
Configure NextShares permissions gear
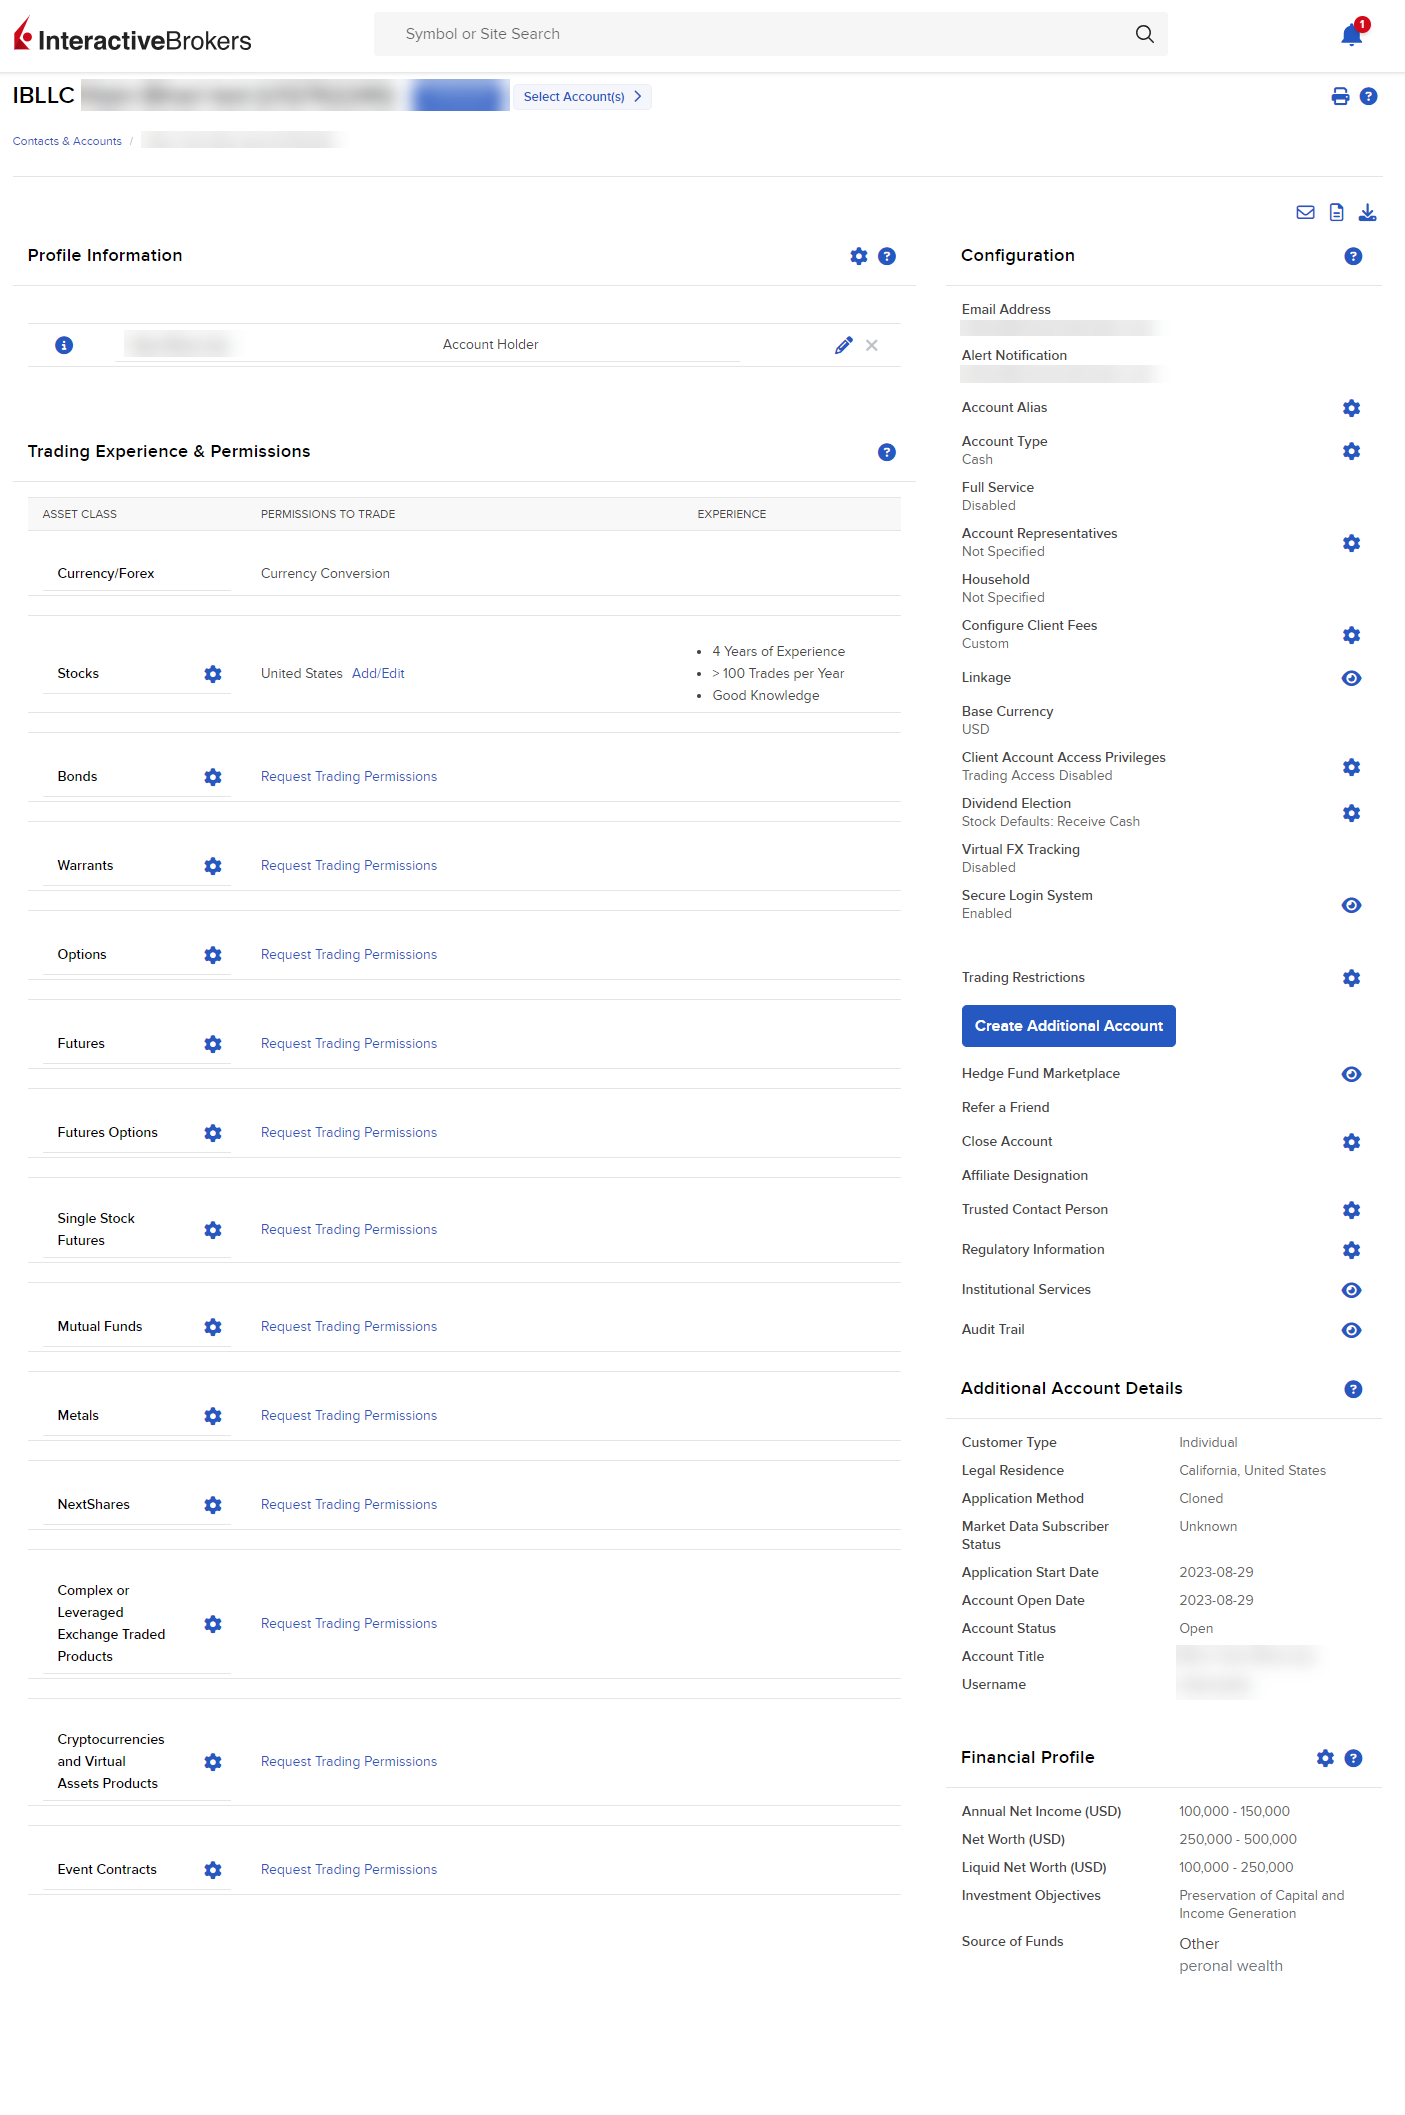[213, 1505]
